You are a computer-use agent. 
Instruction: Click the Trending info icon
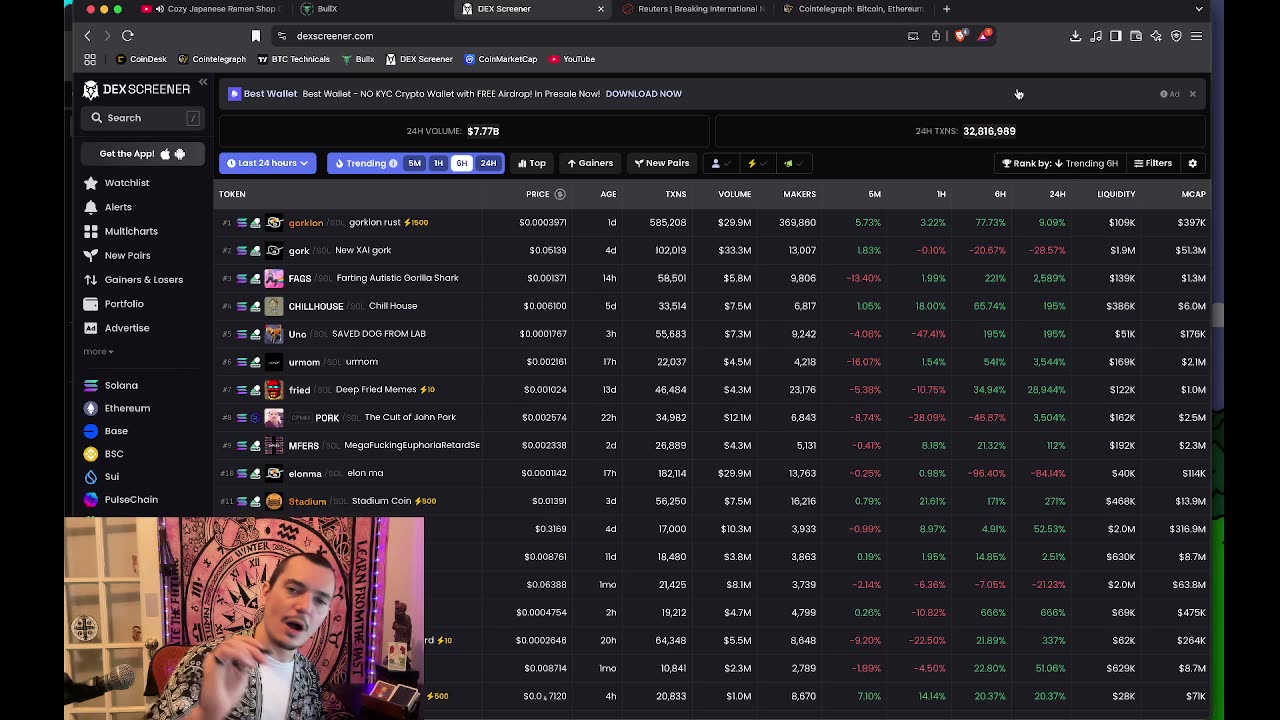coord(393,163)
